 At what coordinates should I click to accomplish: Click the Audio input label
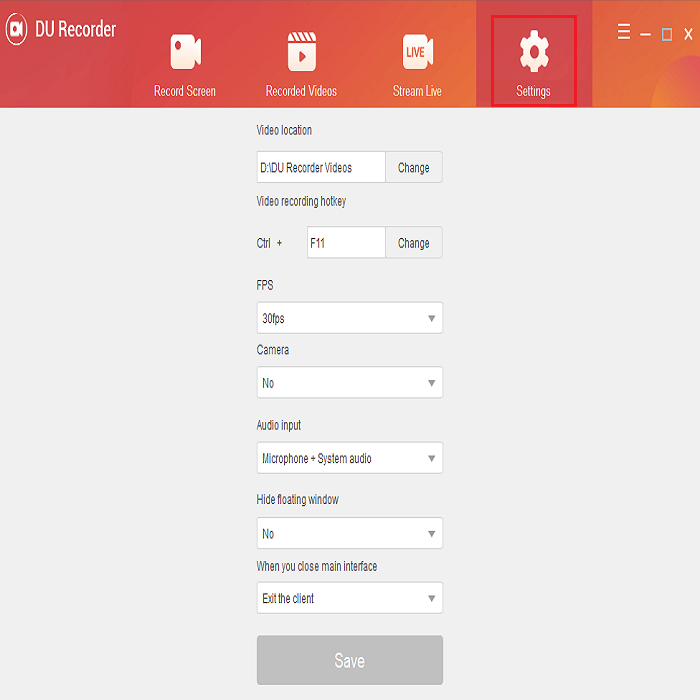click(279, 425)
